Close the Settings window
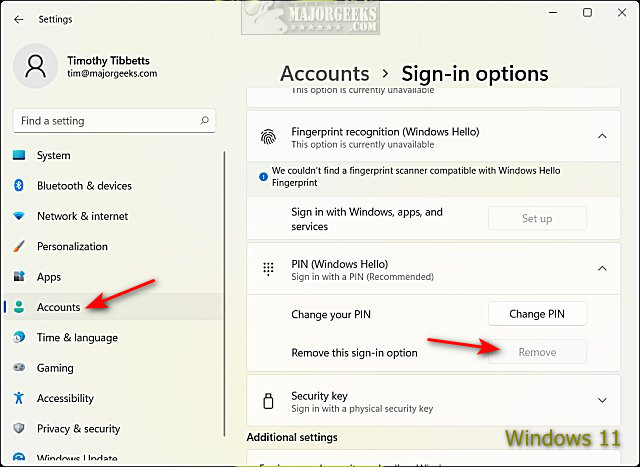640x467 pixels. pos(622,13)
